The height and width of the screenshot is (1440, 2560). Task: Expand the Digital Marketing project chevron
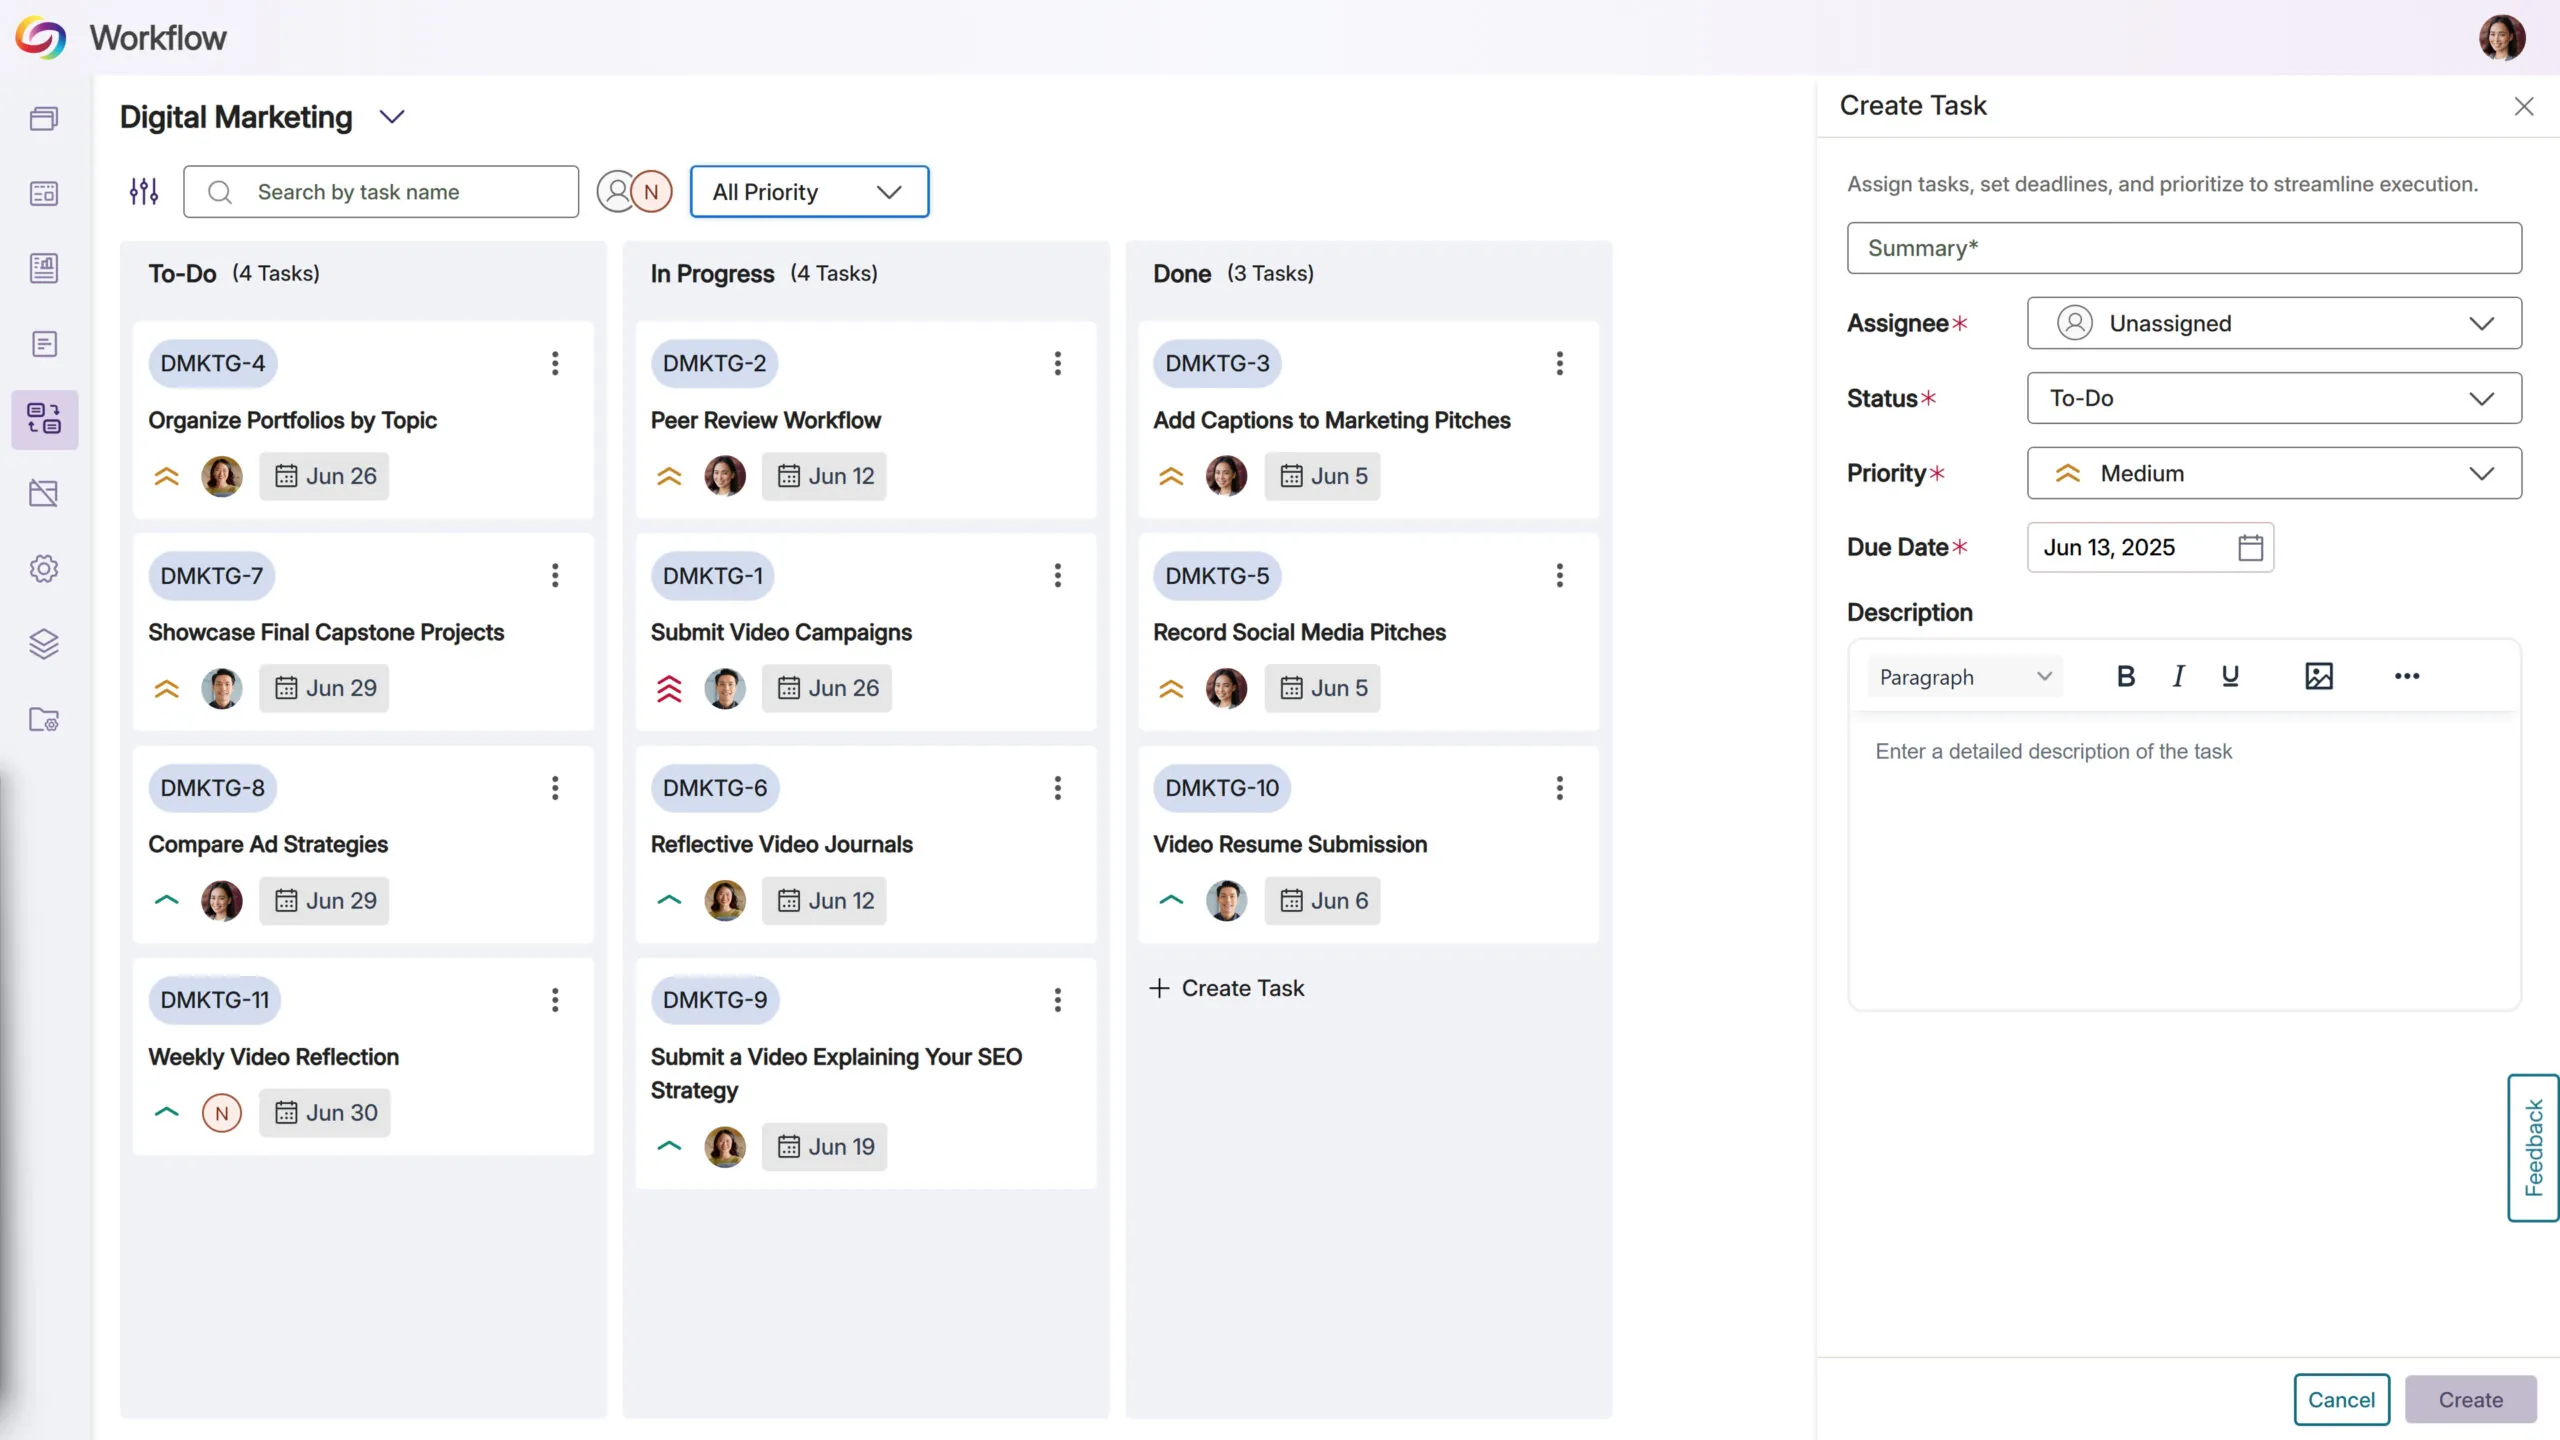pos(392,117)
